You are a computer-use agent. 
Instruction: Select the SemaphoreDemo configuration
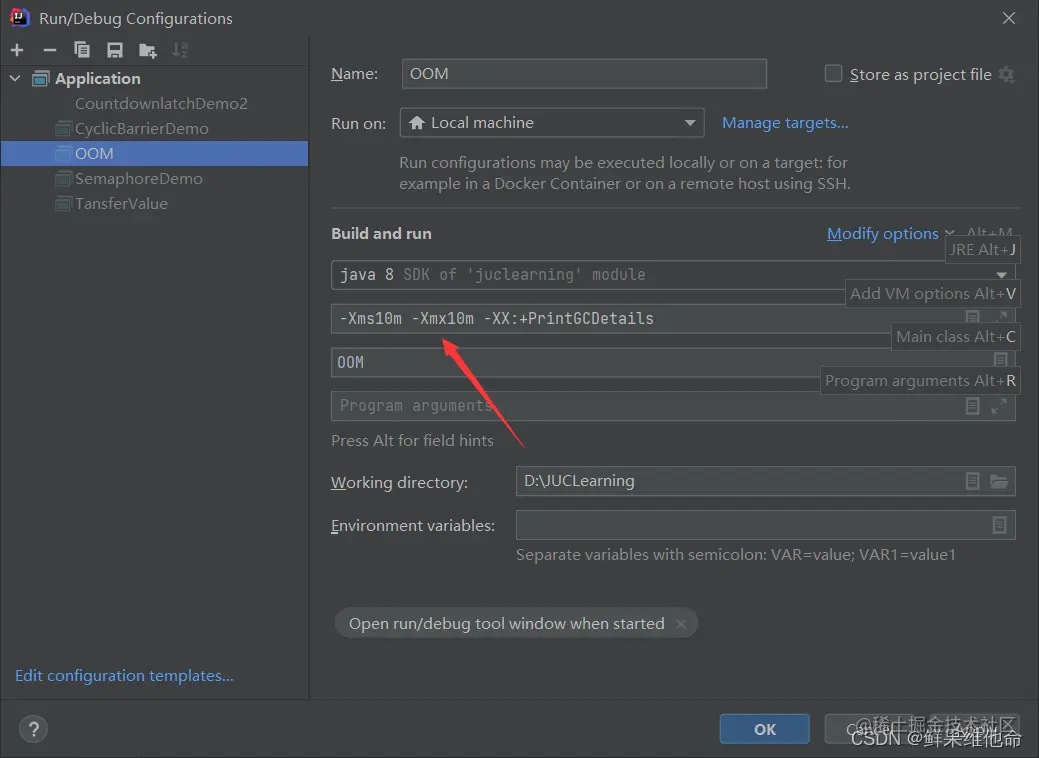coord(138,178)
